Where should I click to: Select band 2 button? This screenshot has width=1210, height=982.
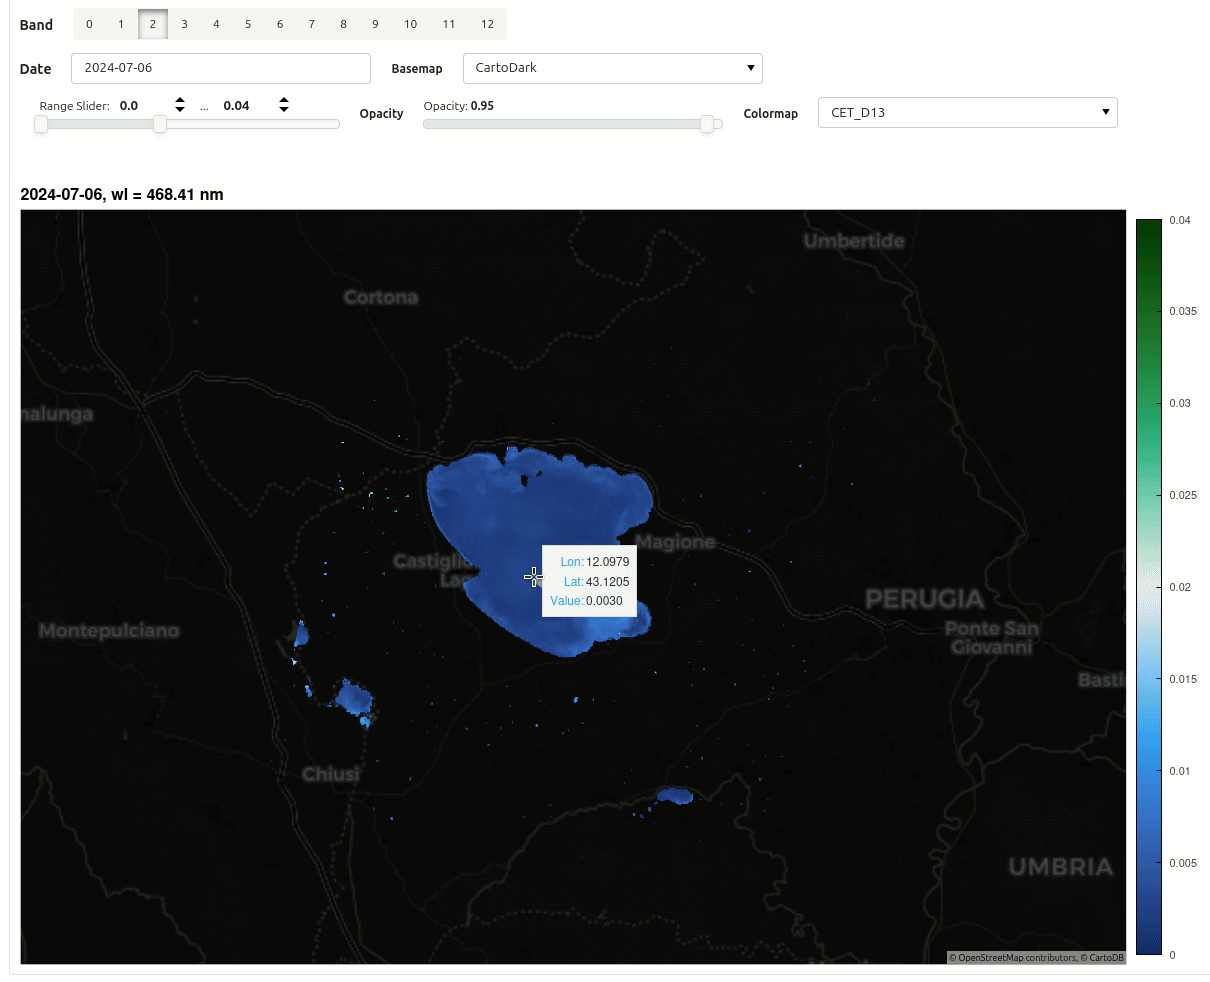point(153,24)
